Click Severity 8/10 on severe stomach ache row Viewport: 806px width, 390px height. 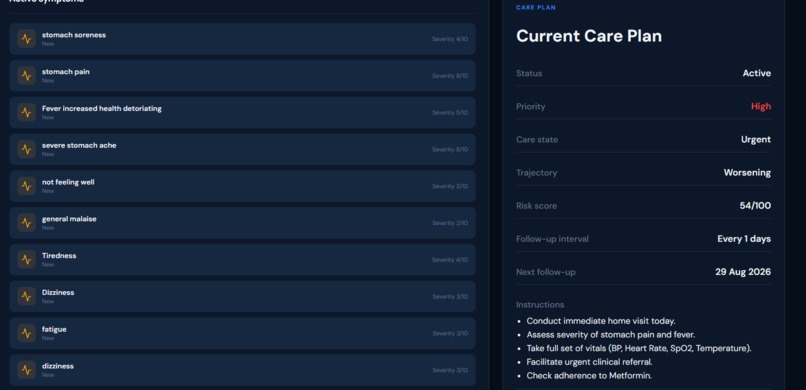click(x=450, y=150)
